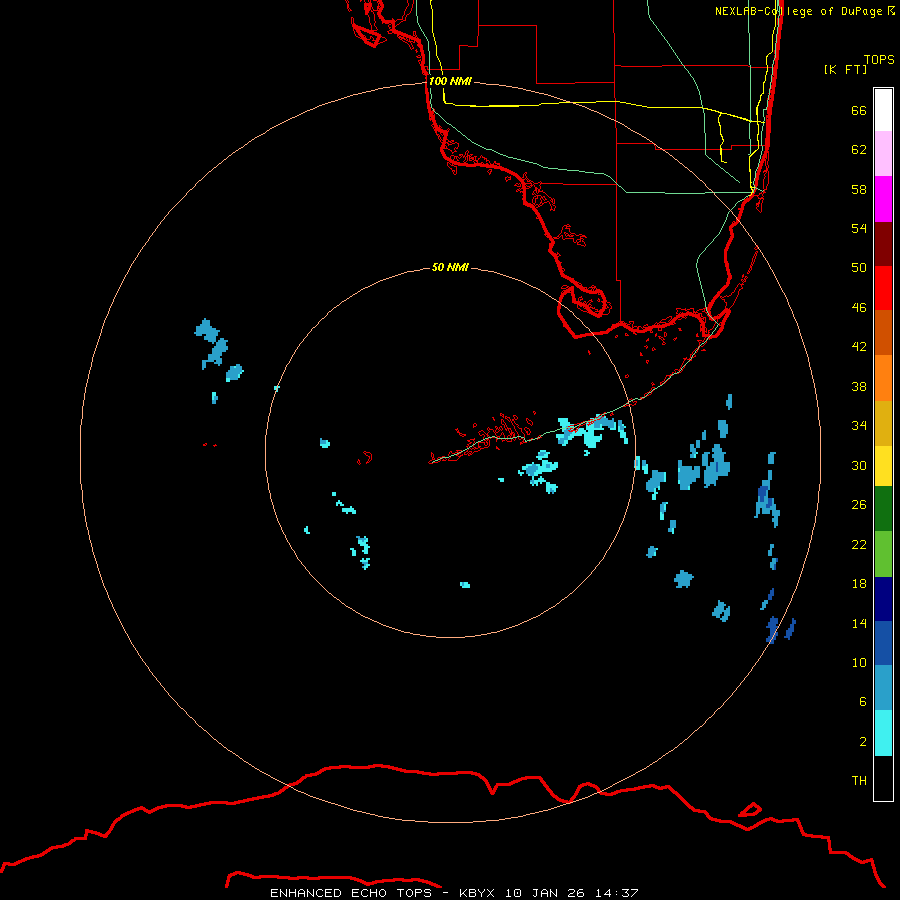Click the KBYX station identifier
The image size is (900, 900).
(x=476, y=893)
